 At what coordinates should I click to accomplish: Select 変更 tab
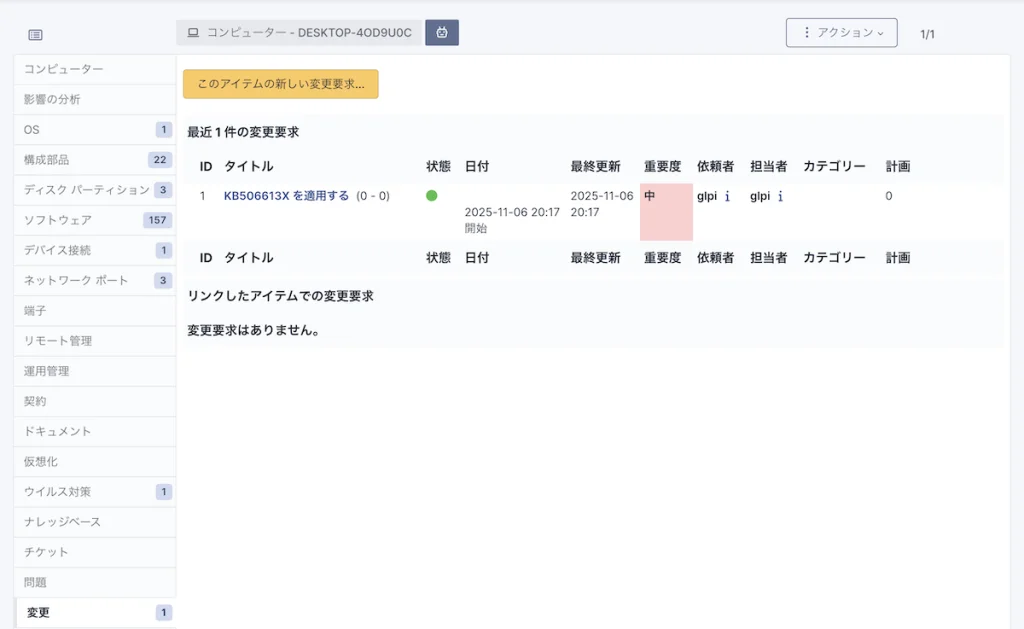click(95, 613)
